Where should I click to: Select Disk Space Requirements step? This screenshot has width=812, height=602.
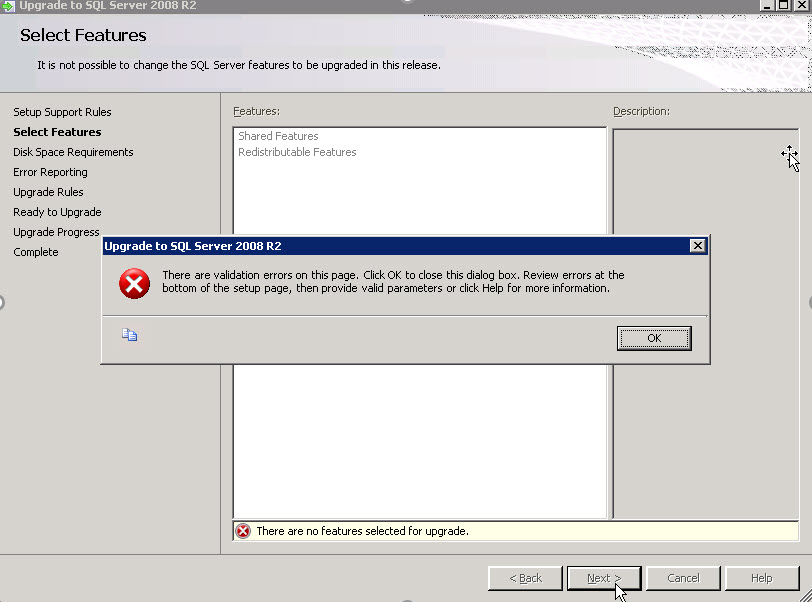tap(73, 152)
